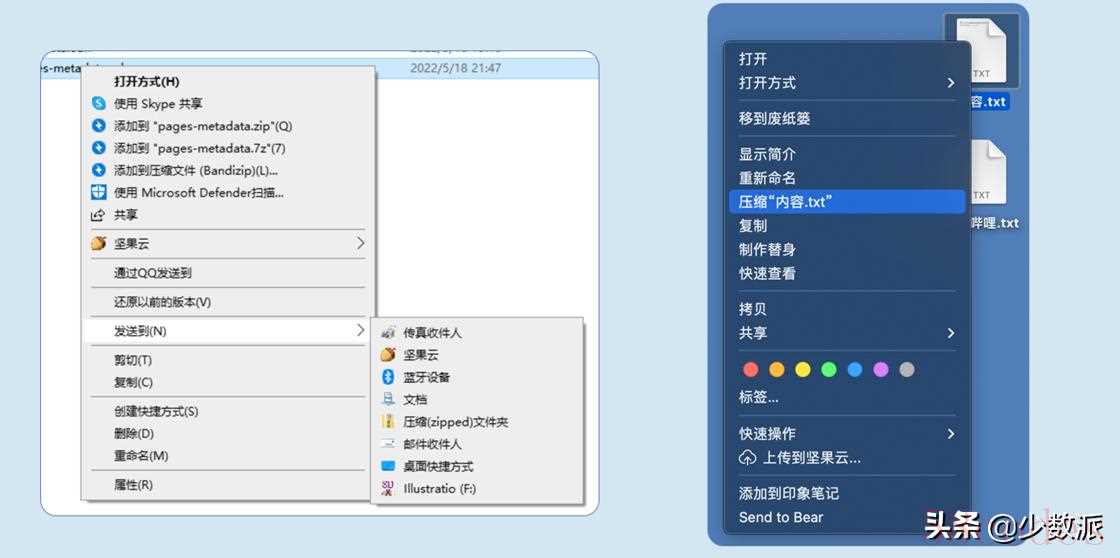
Task: Choose Send to Bear in Mac menu
Action: (x=781, y=517)
